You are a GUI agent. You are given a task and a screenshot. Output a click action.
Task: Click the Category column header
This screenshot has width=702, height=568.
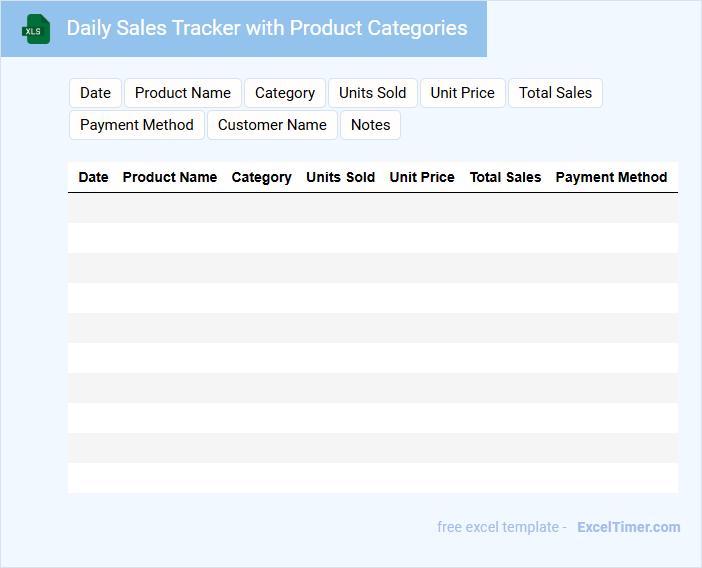tap(262, 177)
